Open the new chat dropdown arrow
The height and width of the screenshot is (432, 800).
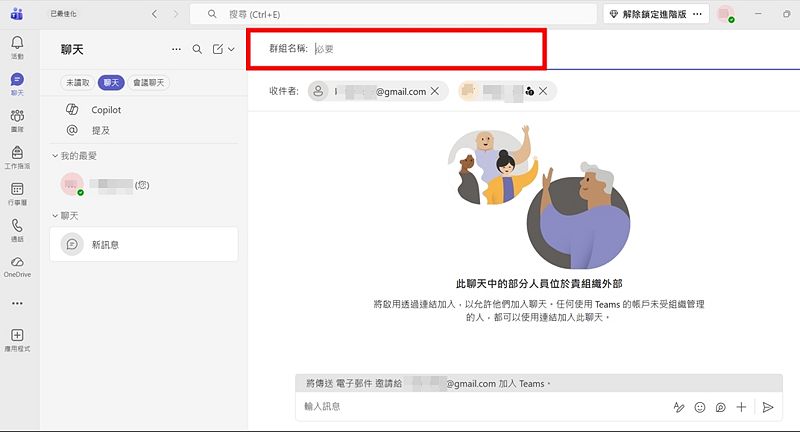coord(231,49)
